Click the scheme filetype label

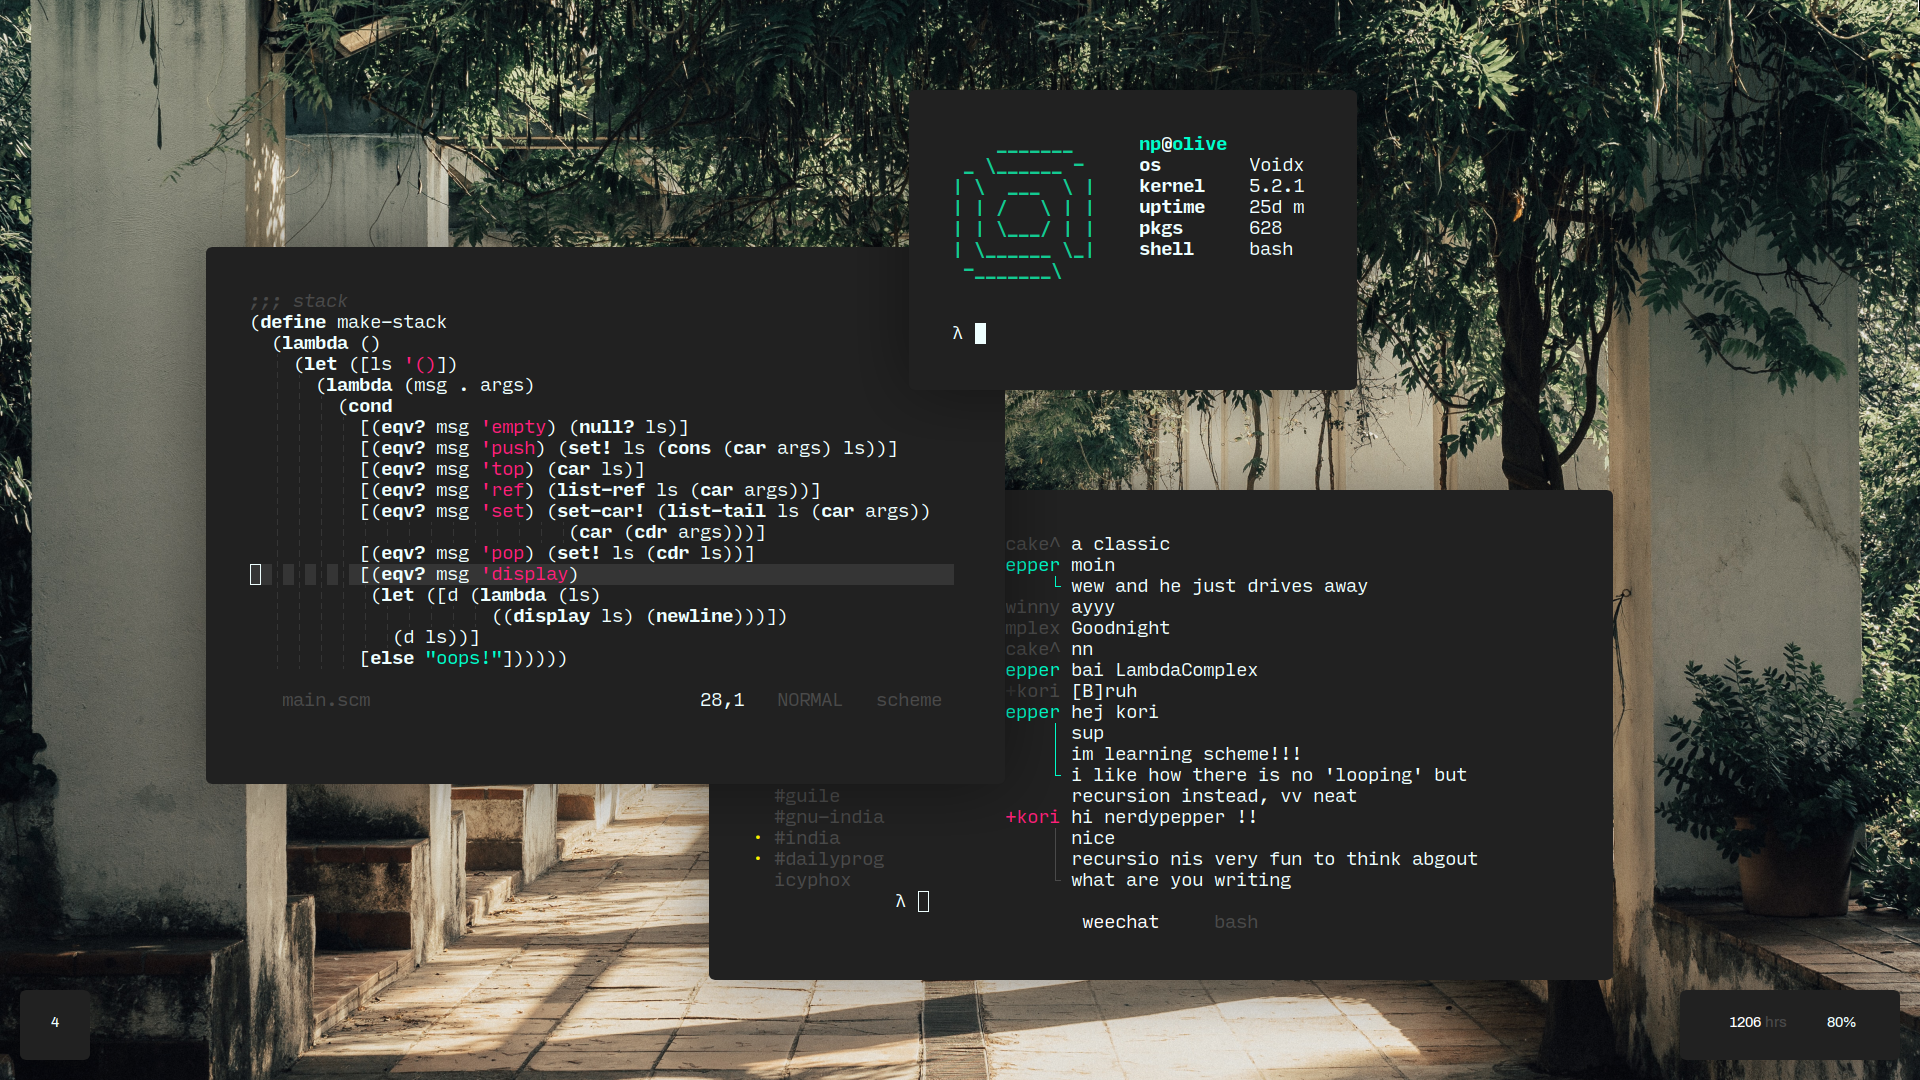point(909,700)
